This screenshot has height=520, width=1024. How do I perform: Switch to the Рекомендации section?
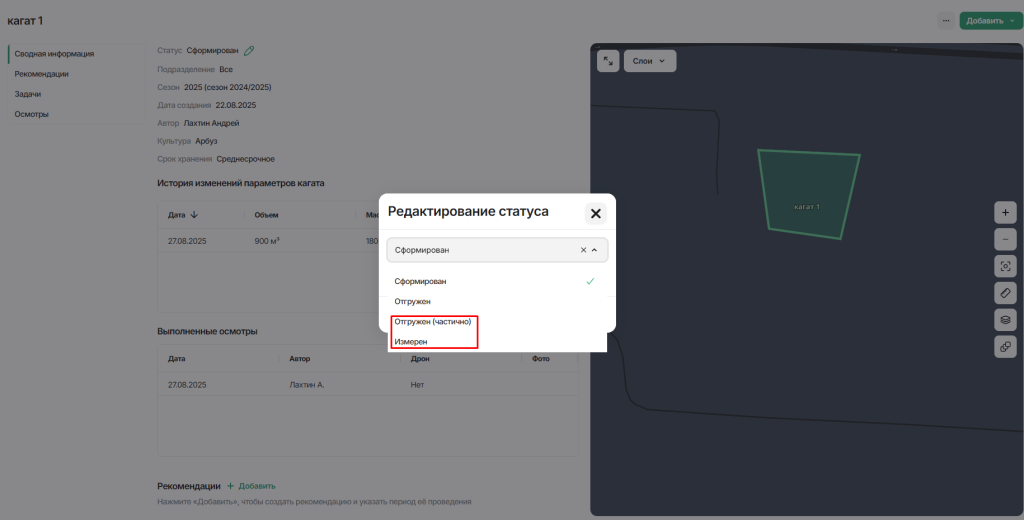pos(42,74)
